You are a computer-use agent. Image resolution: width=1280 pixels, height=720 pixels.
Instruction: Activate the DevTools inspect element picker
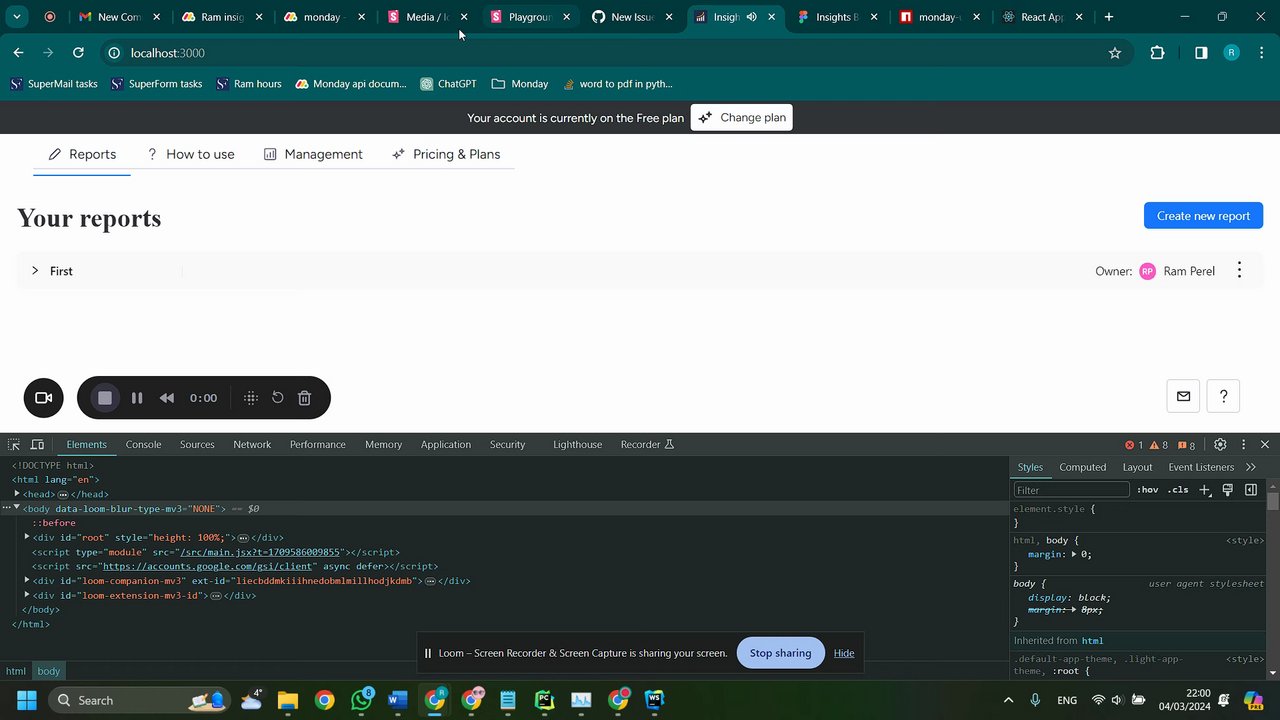[x=14, y=445]
